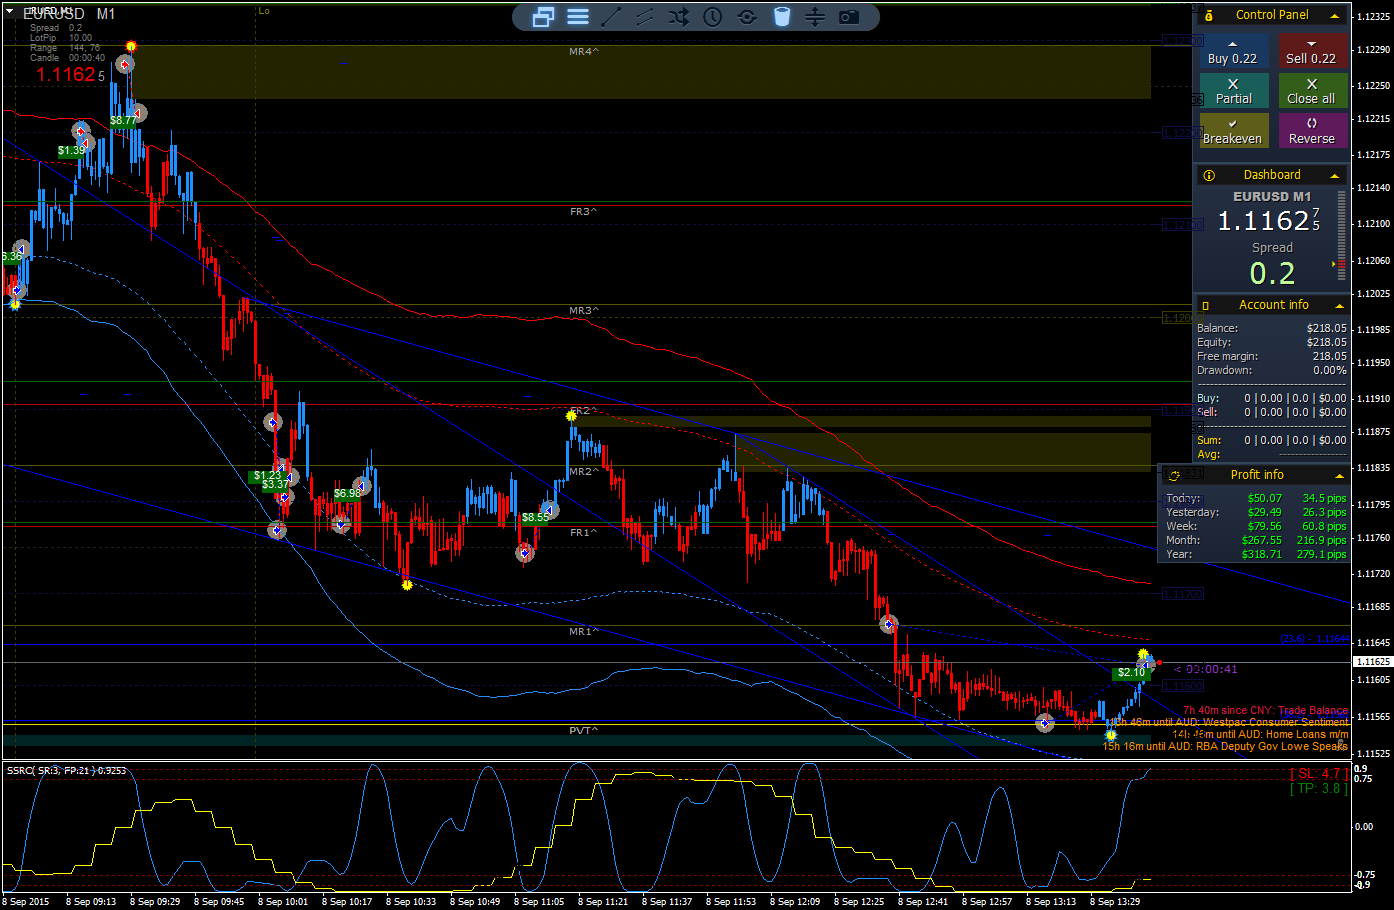Click the $3.37 profit trade label

pyautogui.click(x=275, y=484)
